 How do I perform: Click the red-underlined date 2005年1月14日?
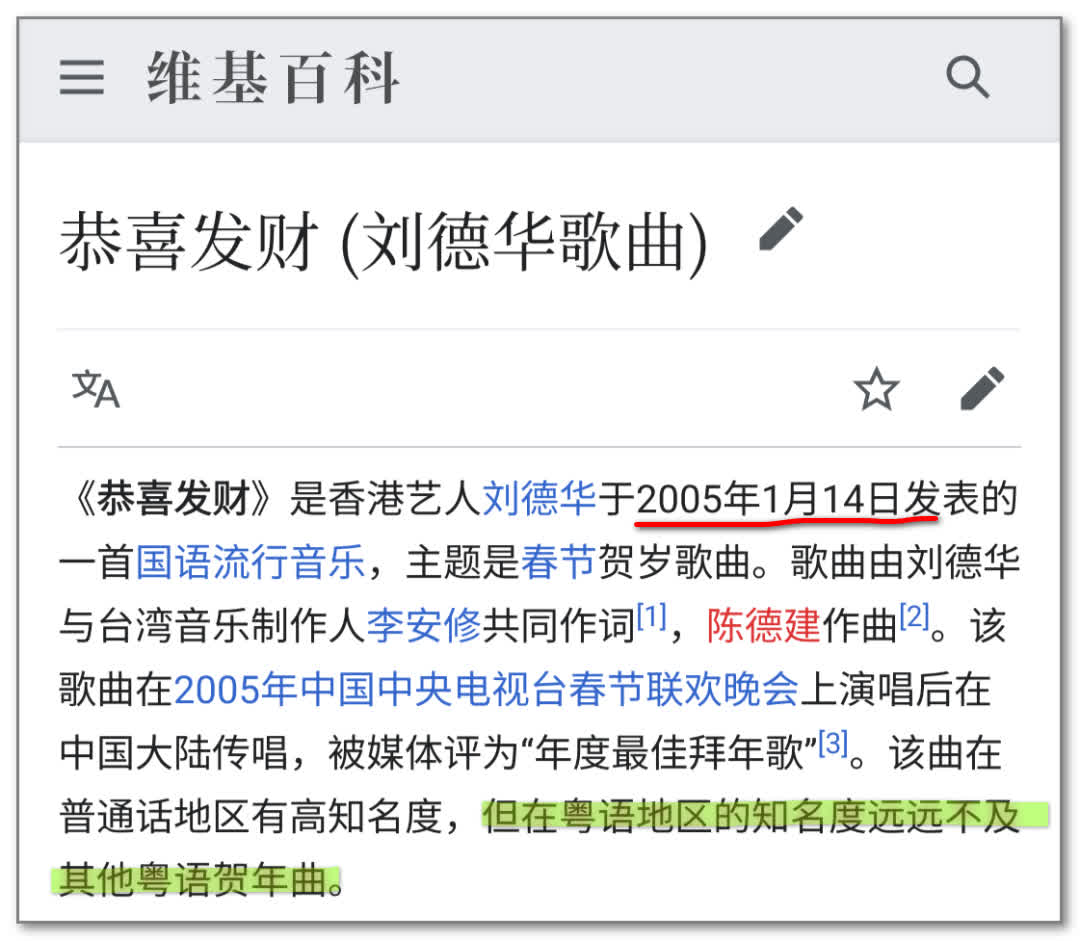[770, 498]
